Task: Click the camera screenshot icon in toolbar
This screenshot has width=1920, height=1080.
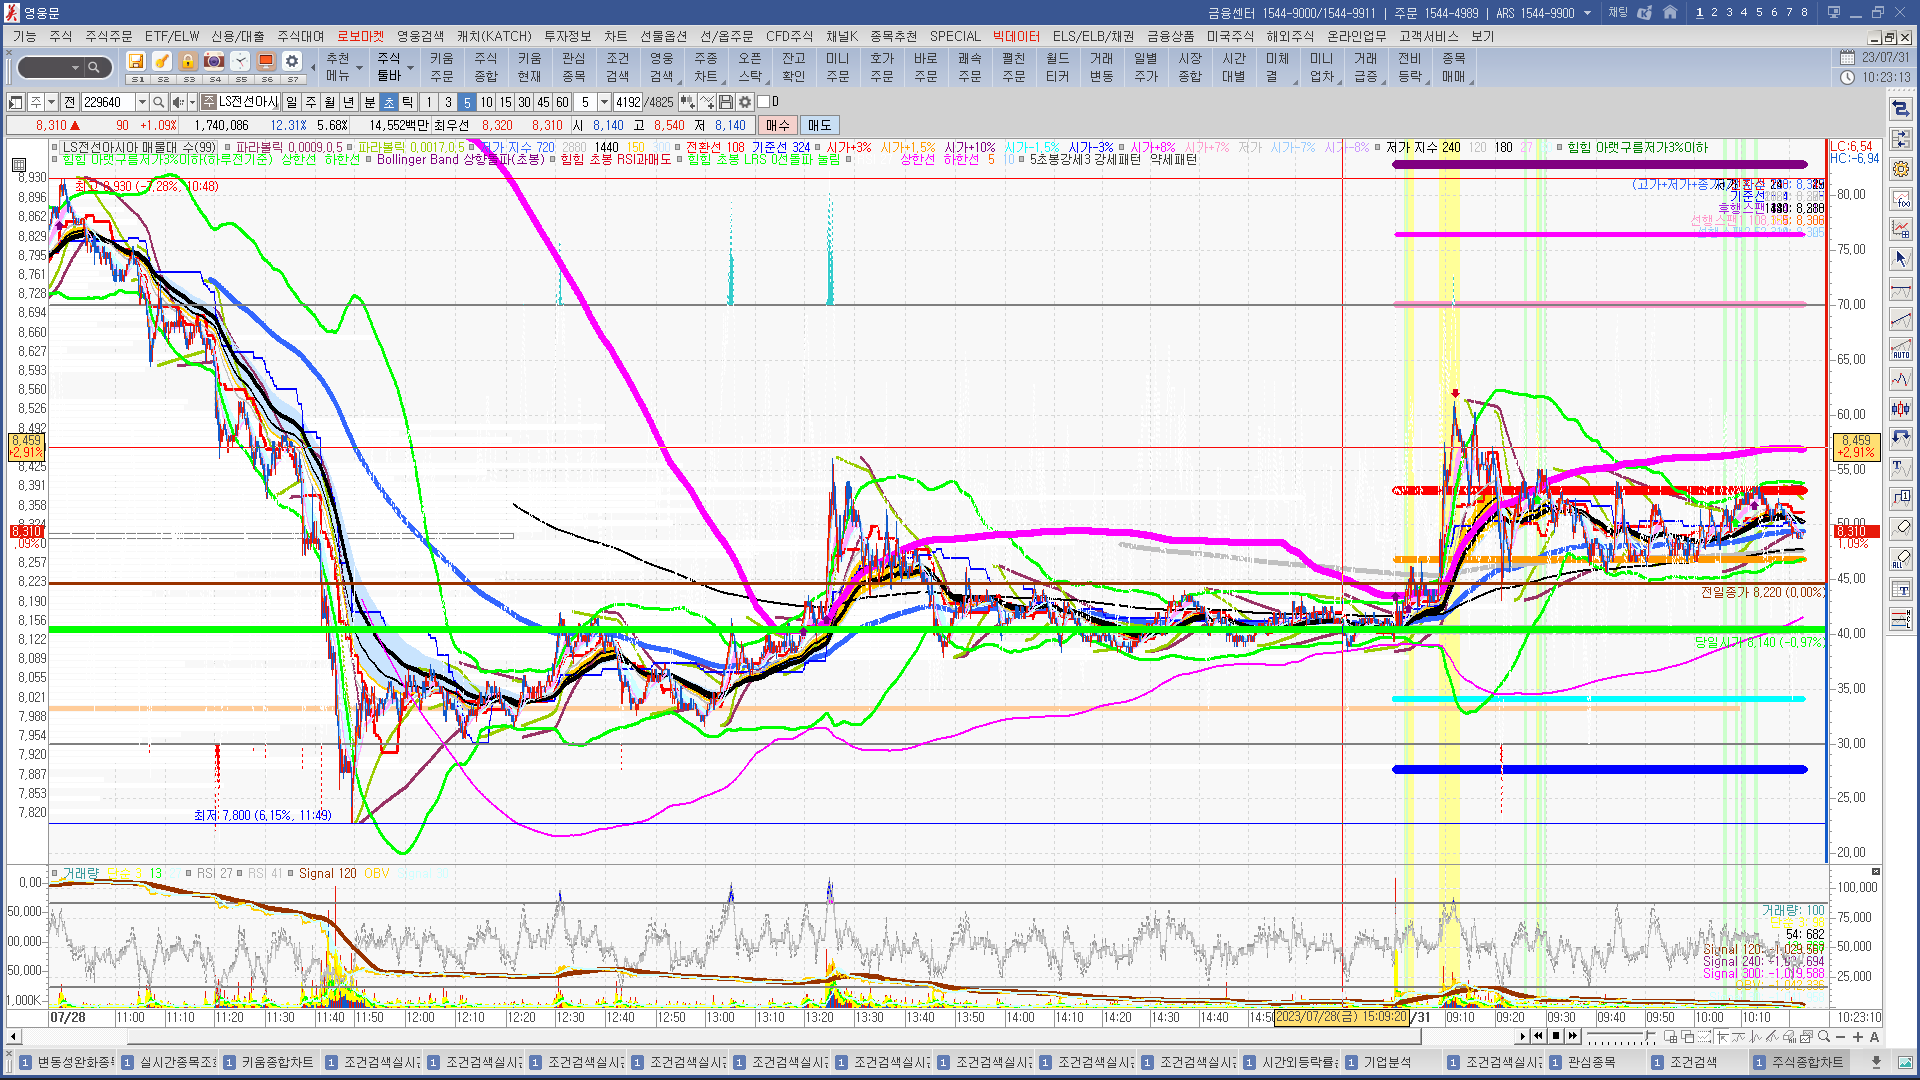Action: 214,62
